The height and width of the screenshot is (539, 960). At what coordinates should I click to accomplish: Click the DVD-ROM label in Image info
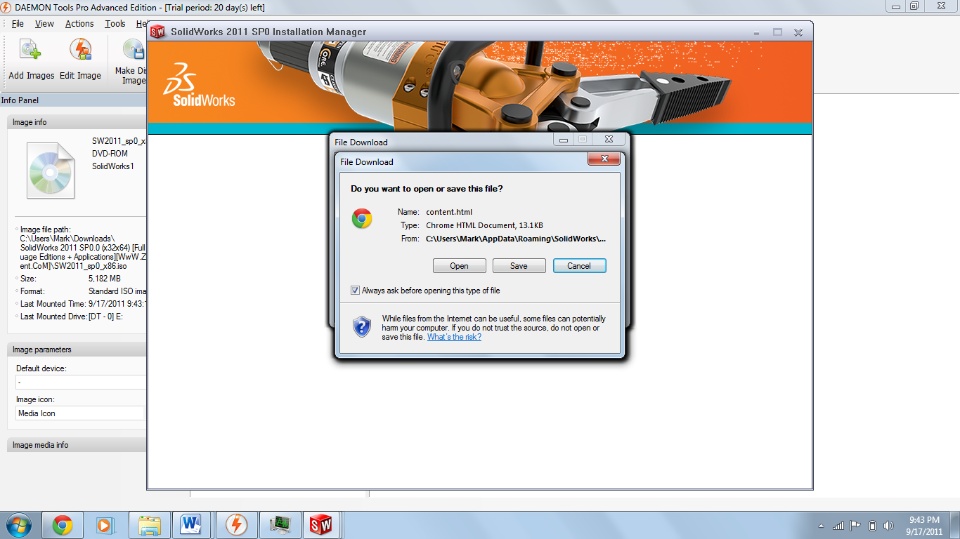(x=110, y=154)
